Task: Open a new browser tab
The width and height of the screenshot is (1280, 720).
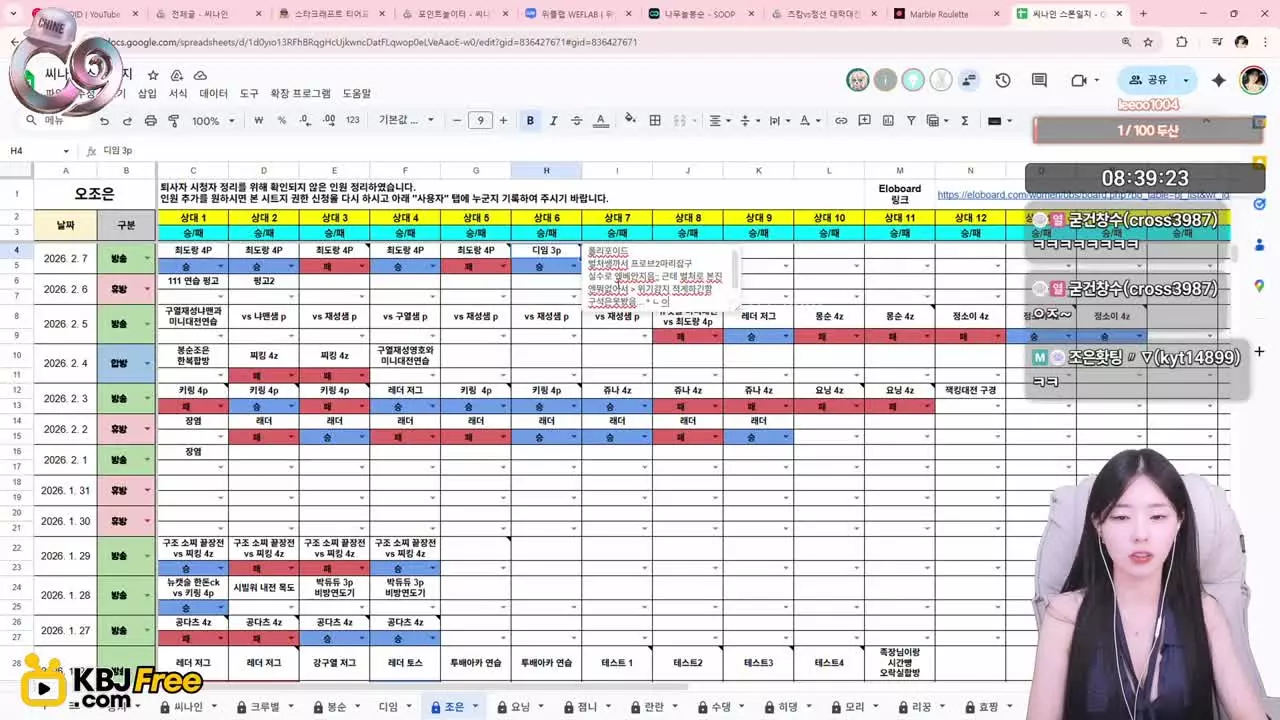Action: click(x=1143, y=14)
